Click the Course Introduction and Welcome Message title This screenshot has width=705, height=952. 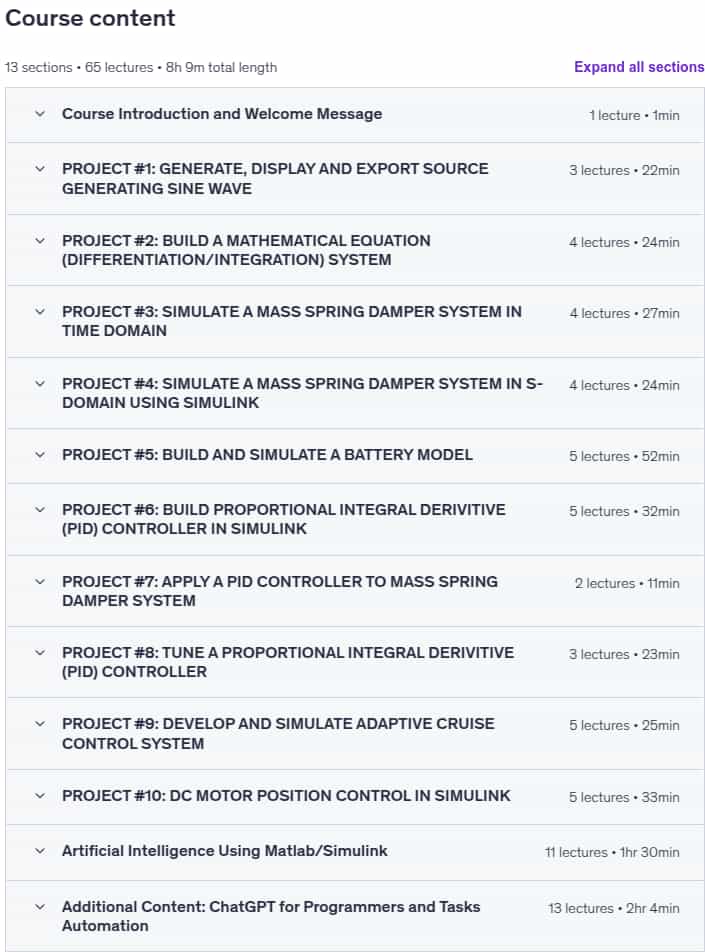[222, 114]
